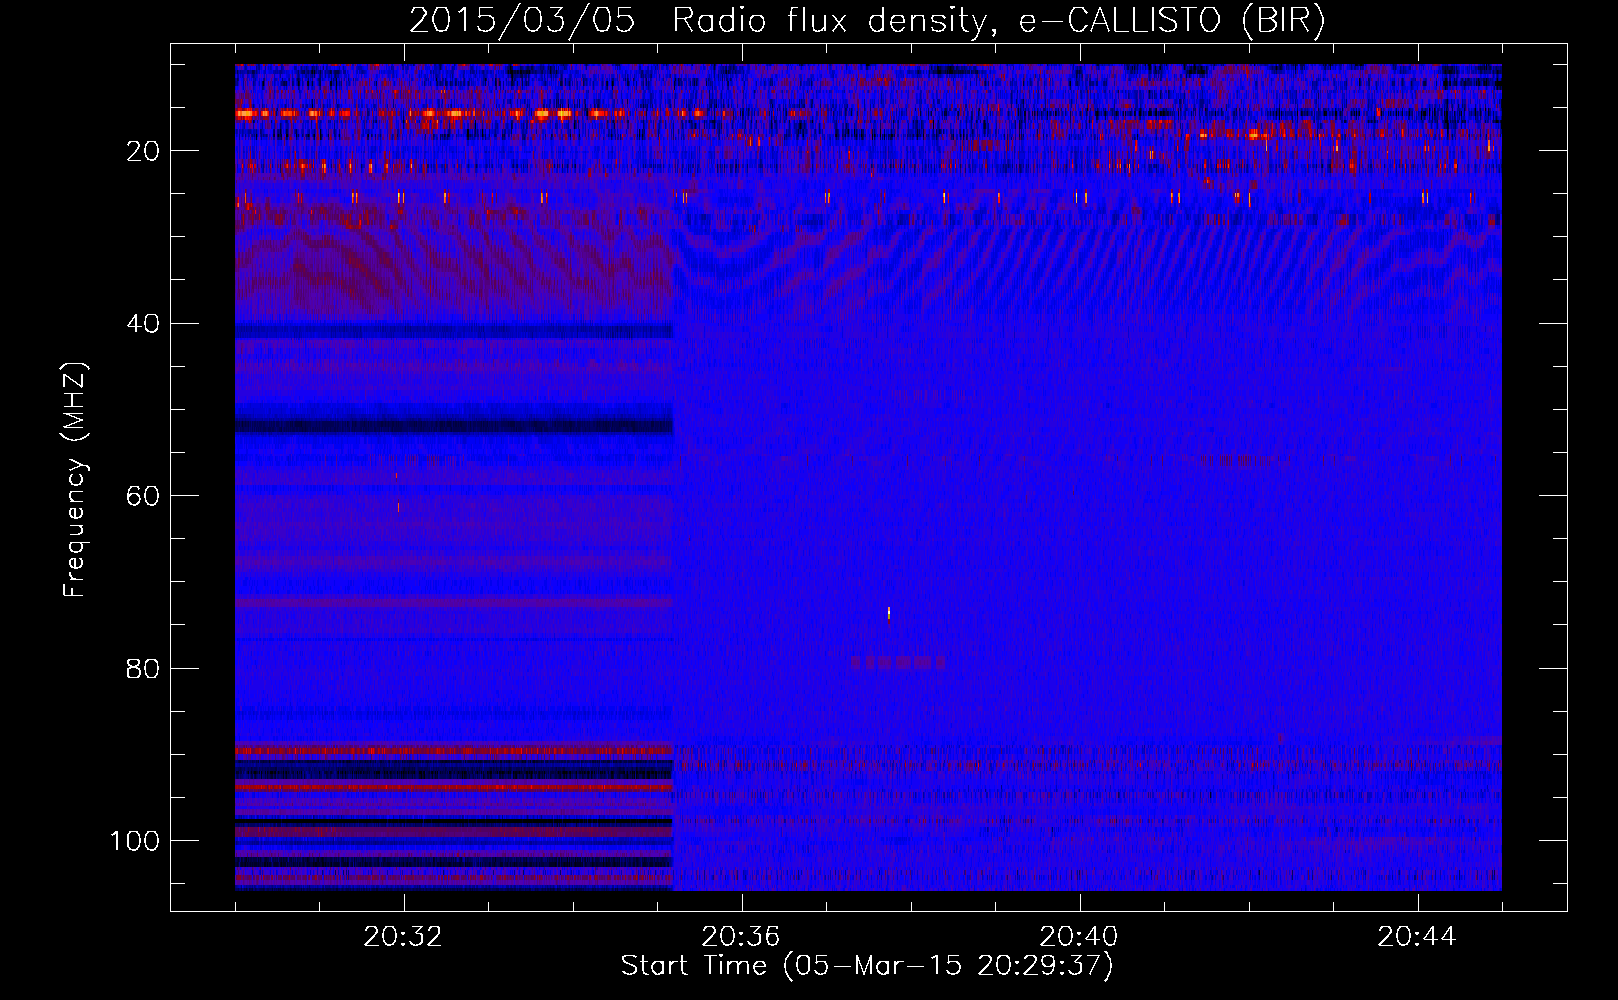Click the x-axis time label '20:40'
1618x1000 pixels.
(x=1079, y=937)
